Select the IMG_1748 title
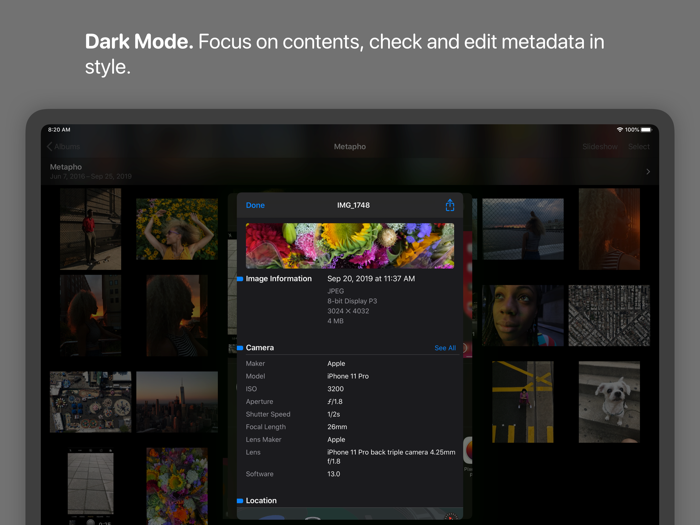This screenshot has width=700, height=525. (353, 205)
